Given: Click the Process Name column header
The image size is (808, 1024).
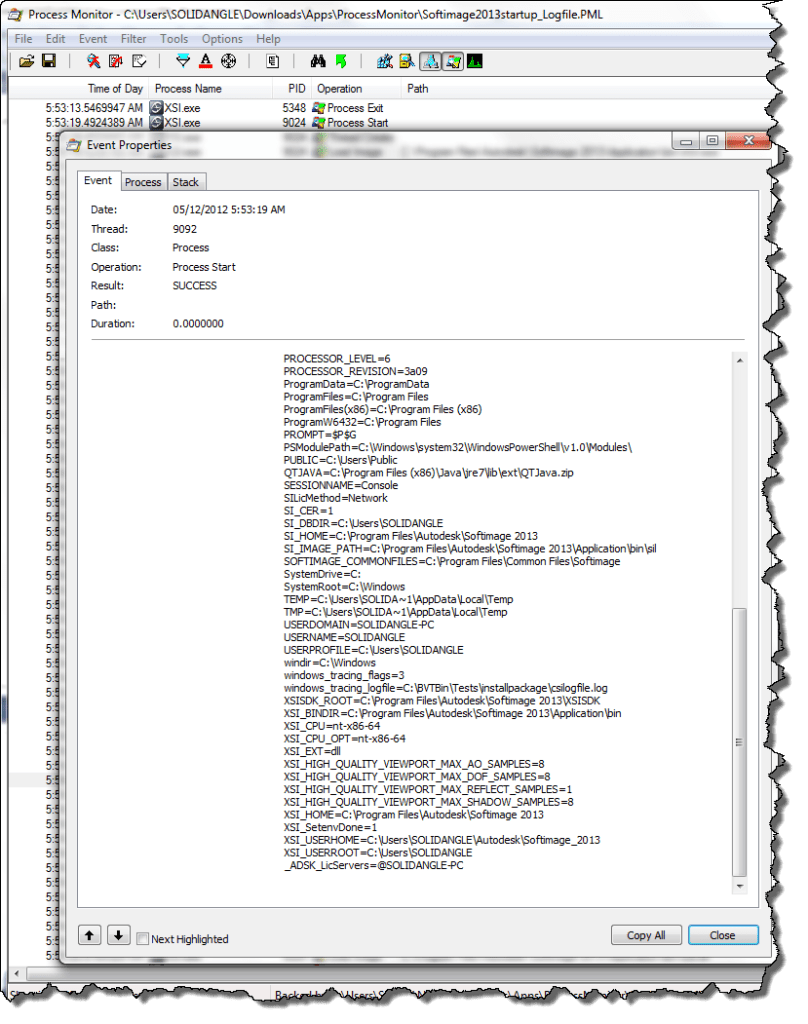Looking at the screenshot, I should click(x=188, y=88).
